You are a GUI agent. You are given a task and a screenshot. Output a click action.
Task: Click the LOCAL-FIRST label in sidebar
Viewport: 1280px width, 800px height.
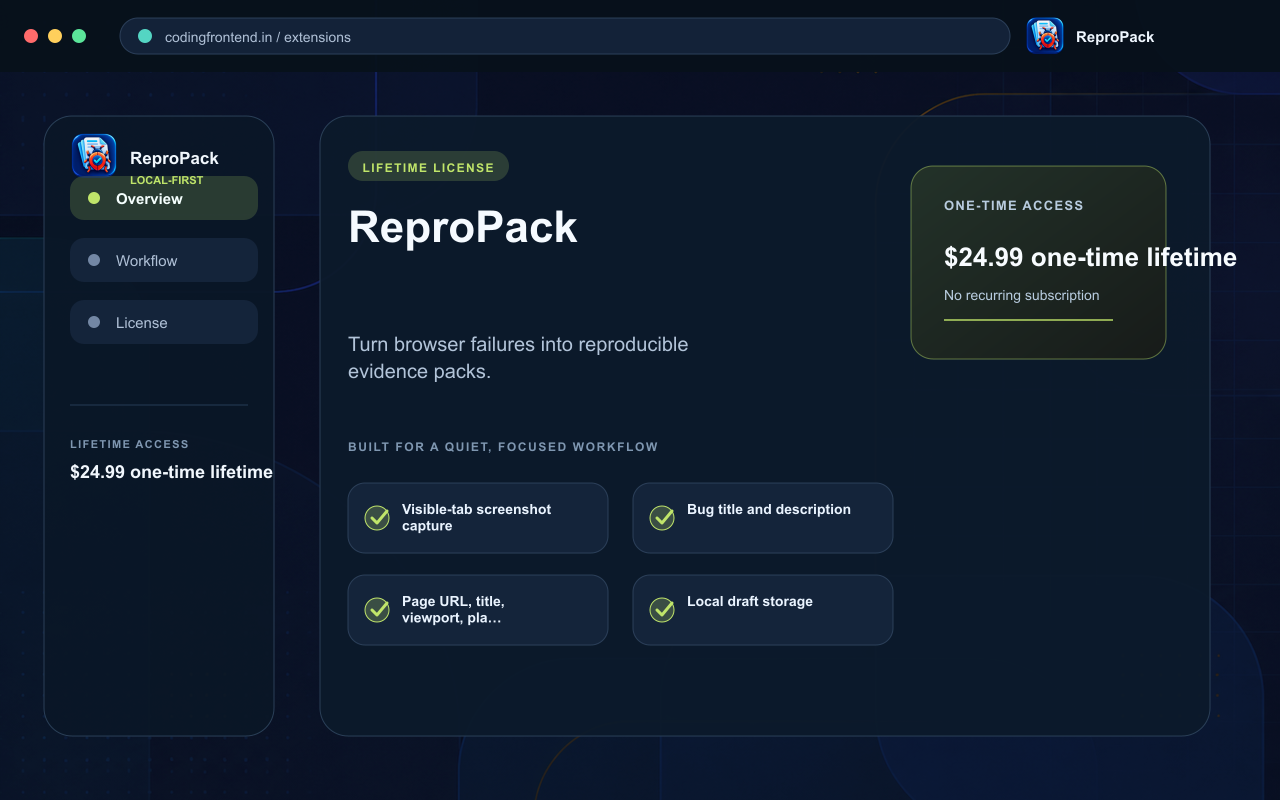(x=167, y=181)
